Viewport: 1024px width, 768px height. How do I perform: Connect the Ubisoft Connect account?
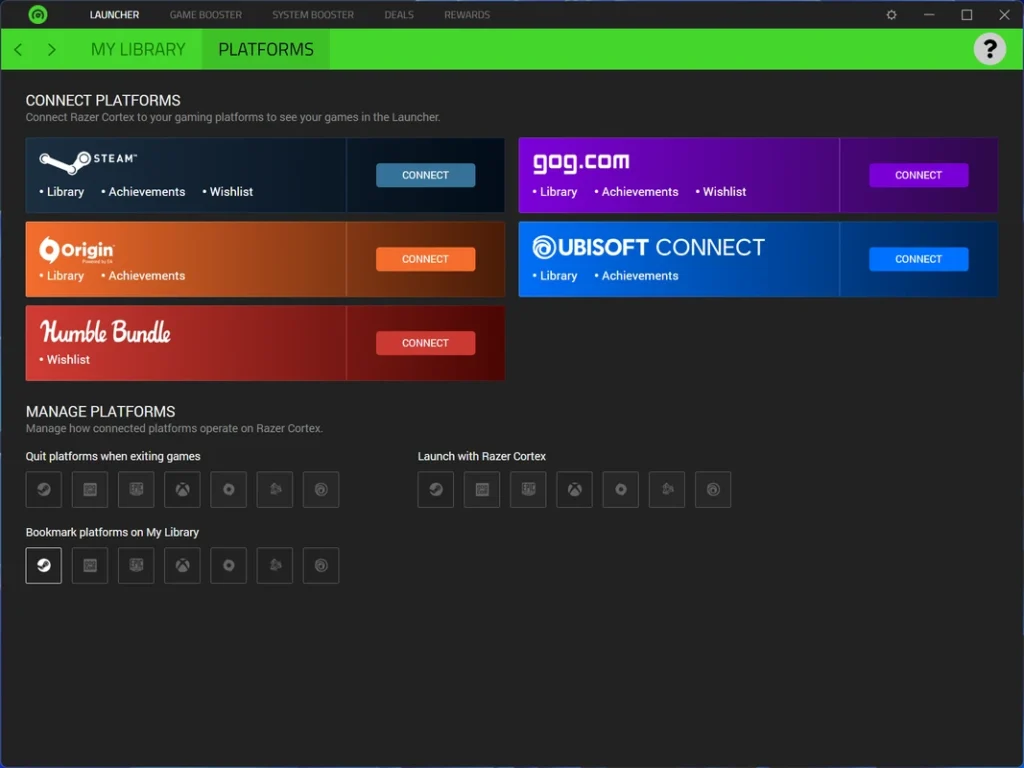pyautogui.click(x=918, y=259)
